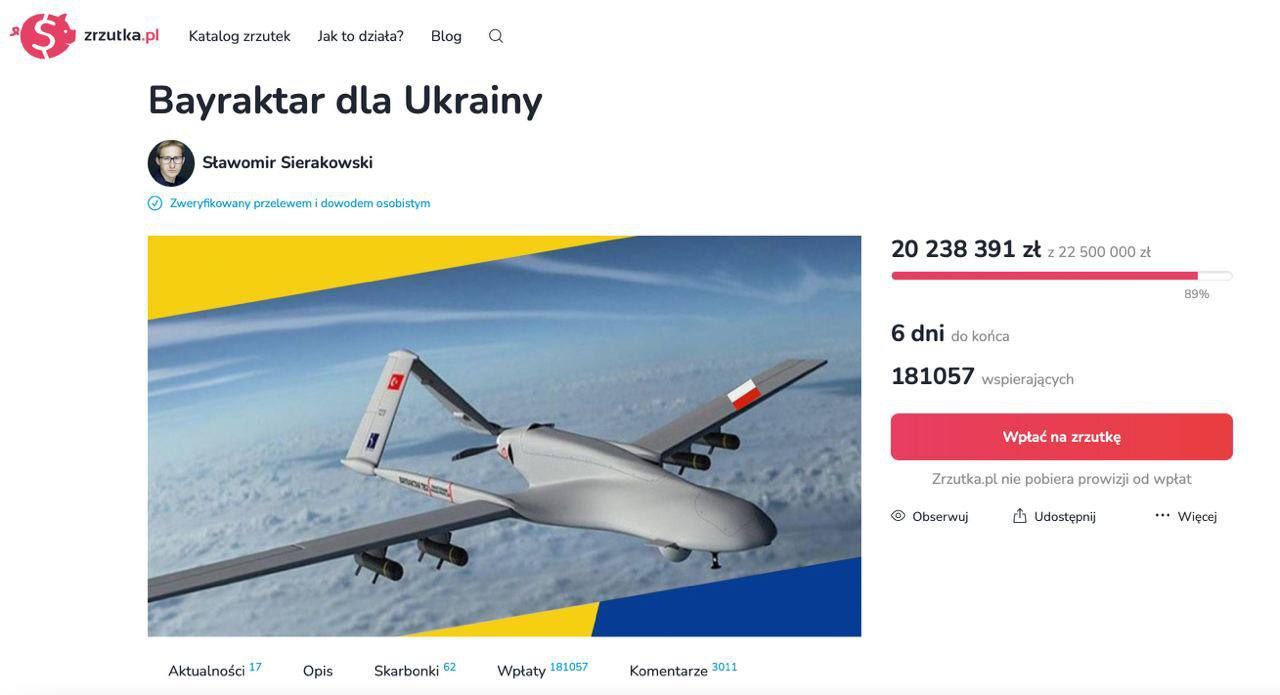Screen dimensions: 1280x695
Task: Open the Więcej three-dots menu
Action: point(1162,516)
